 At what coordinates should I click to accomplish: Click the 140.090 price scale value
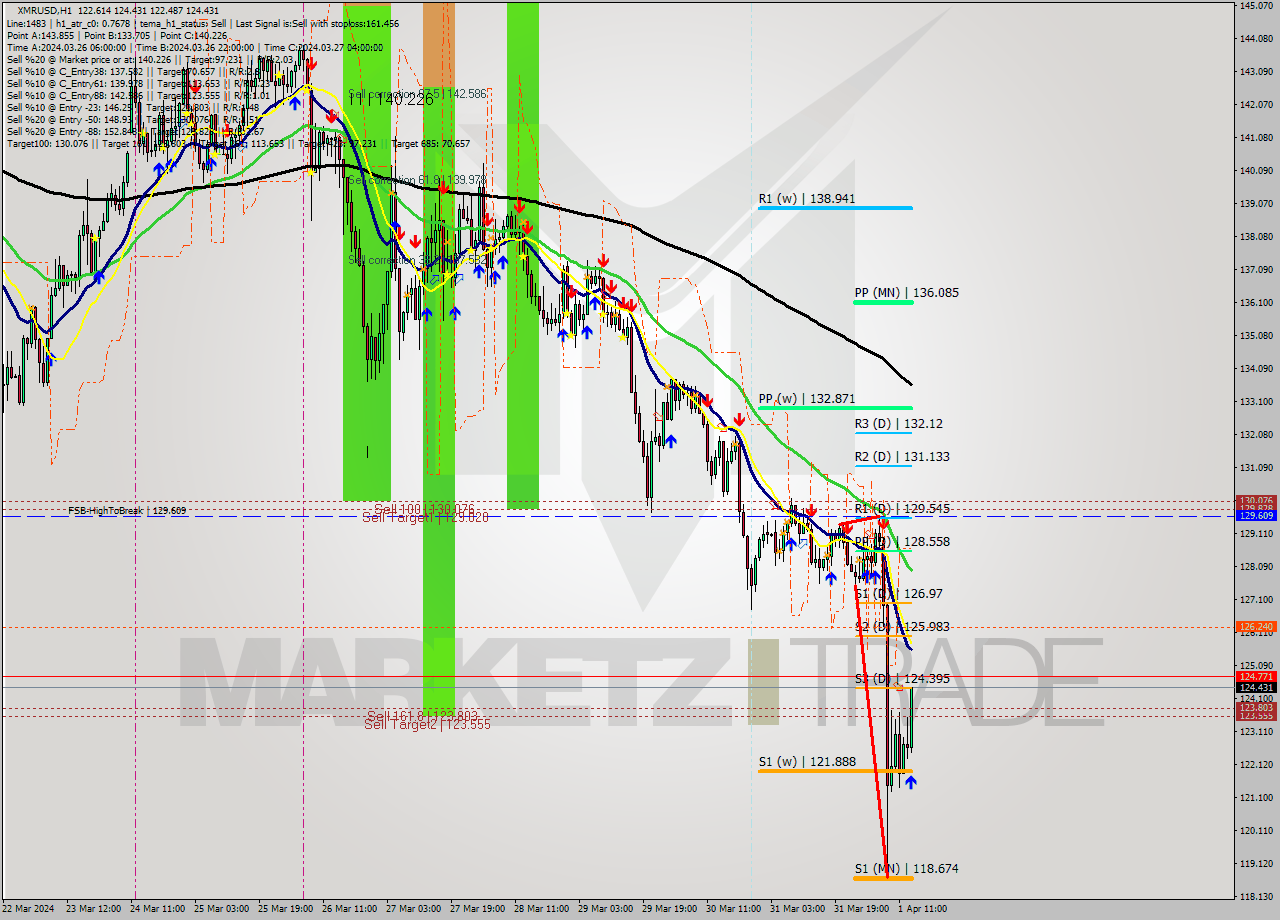1256,170
